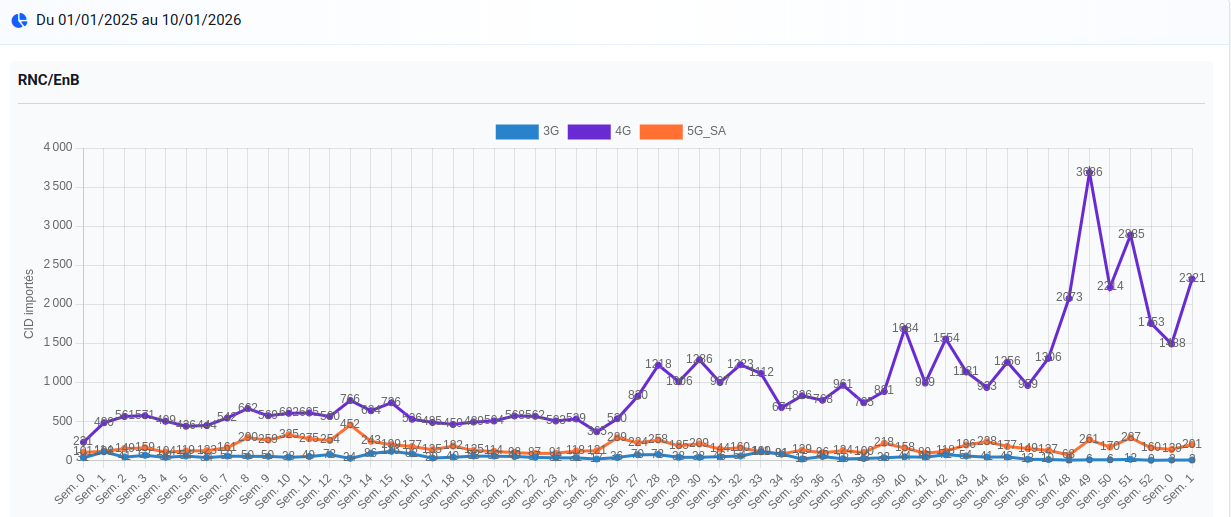Click the 4G data point 2073
The width and height of the screenshot is (1231, 517).
click(1069, 297)
